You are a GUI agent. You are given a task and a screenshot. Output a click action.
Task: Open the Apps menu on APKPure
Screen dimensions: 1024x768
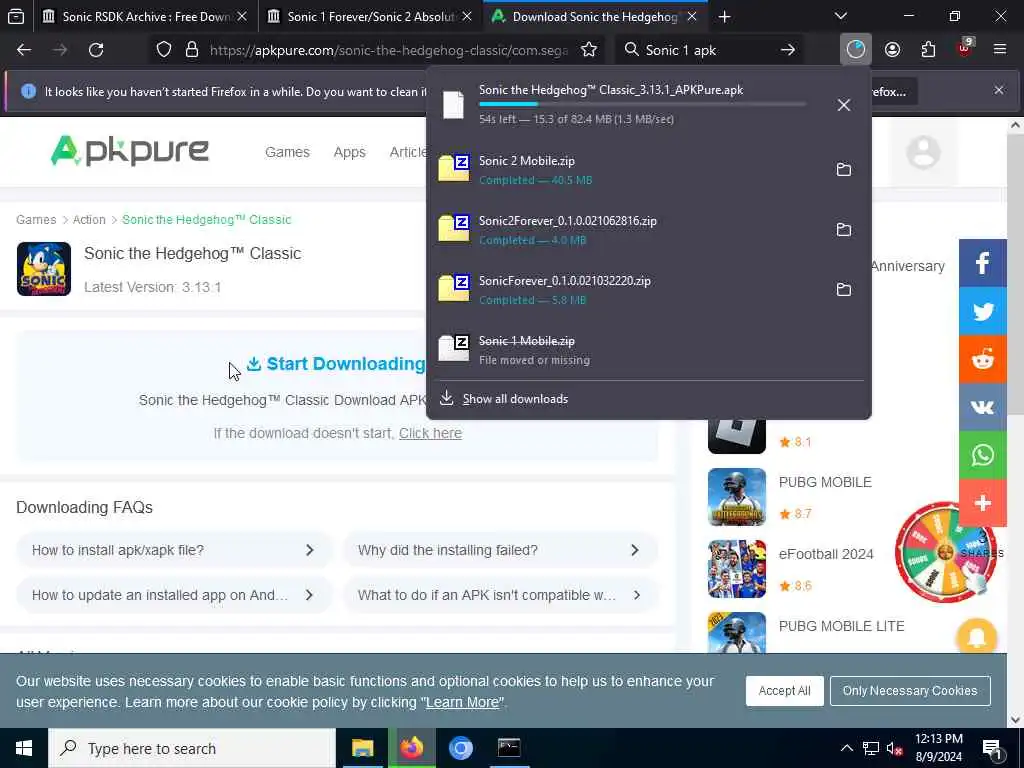tap(349, 152)
